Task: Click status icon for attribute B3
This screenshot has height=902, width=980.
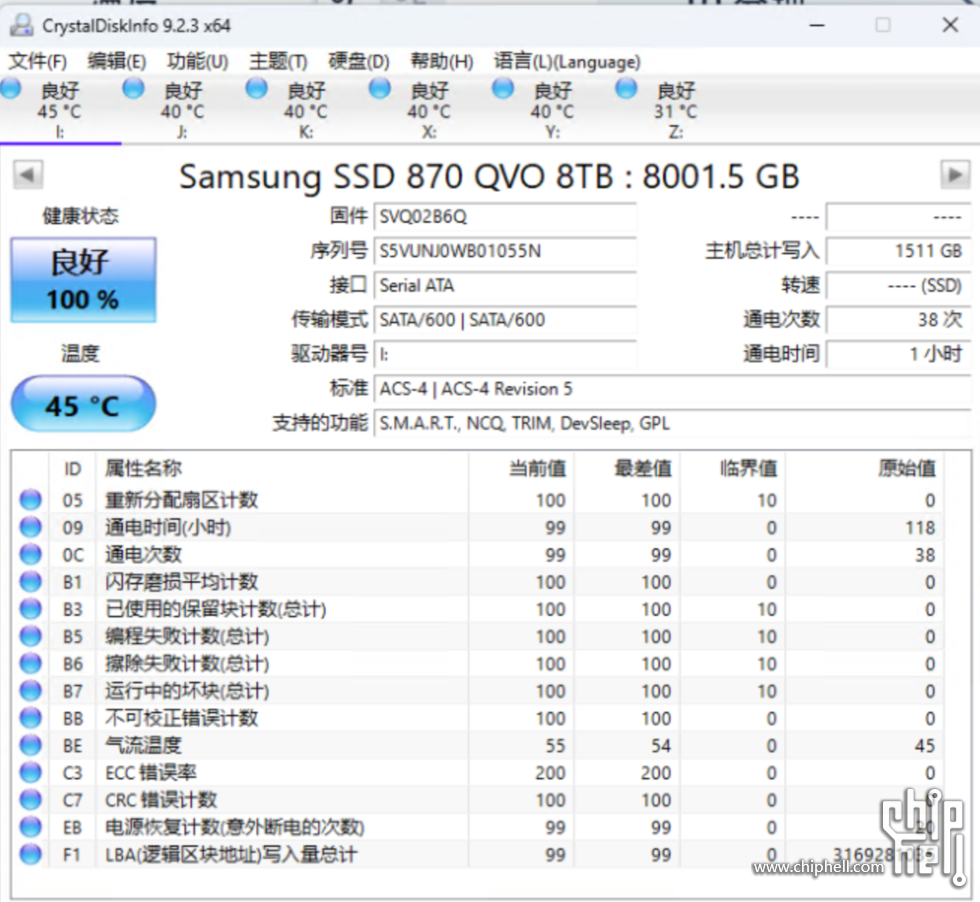Action: tap(31, 609)
